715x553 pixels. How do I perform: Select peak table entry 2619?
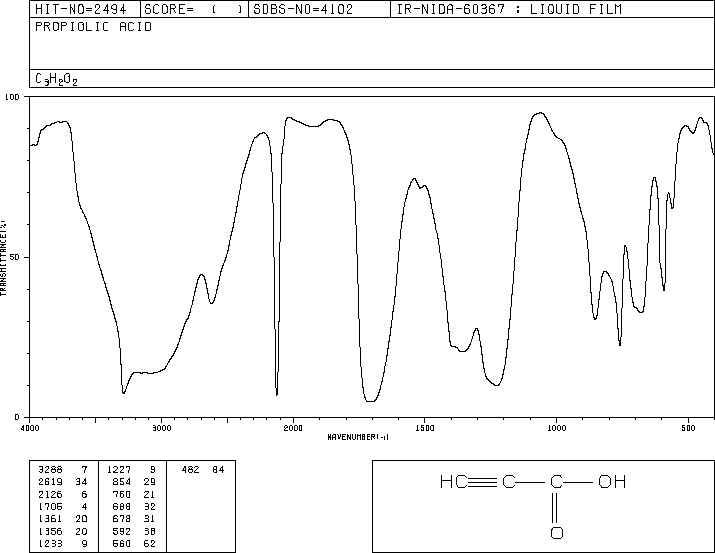63,482
